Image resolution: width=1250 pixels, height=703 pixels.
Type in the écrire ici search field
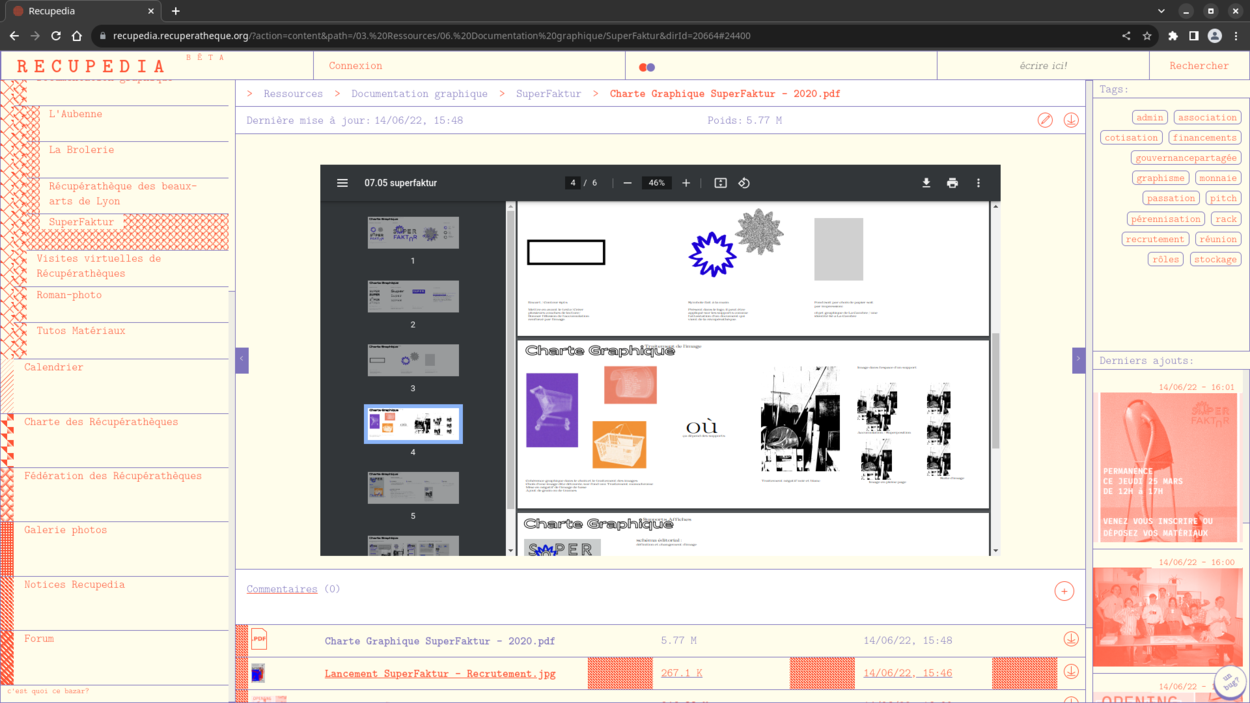[x=1043, y=66]
